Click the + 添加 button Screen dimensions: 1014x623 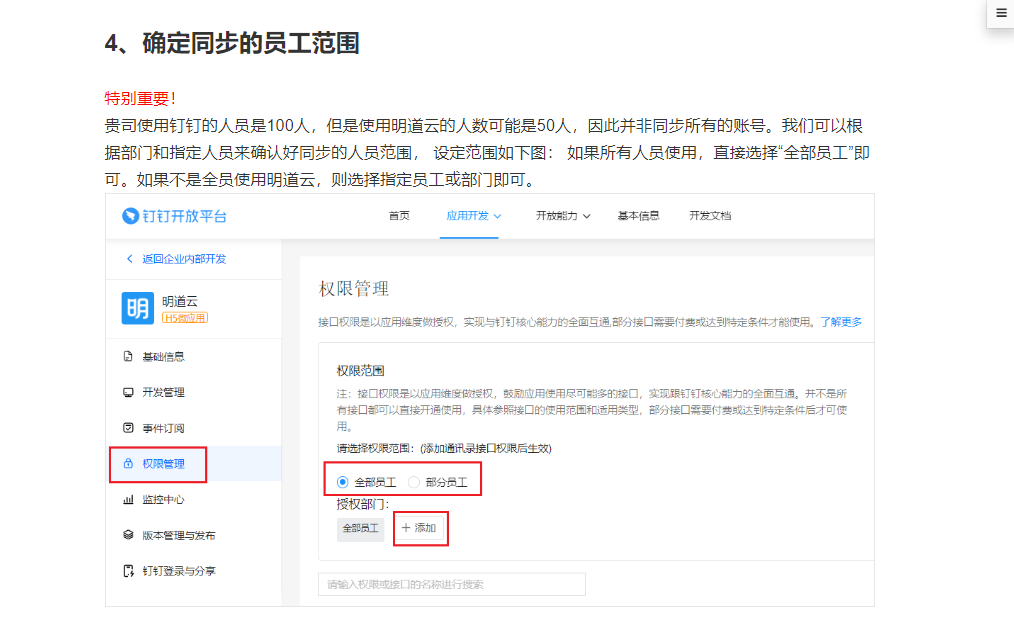(x=420, y=528)
